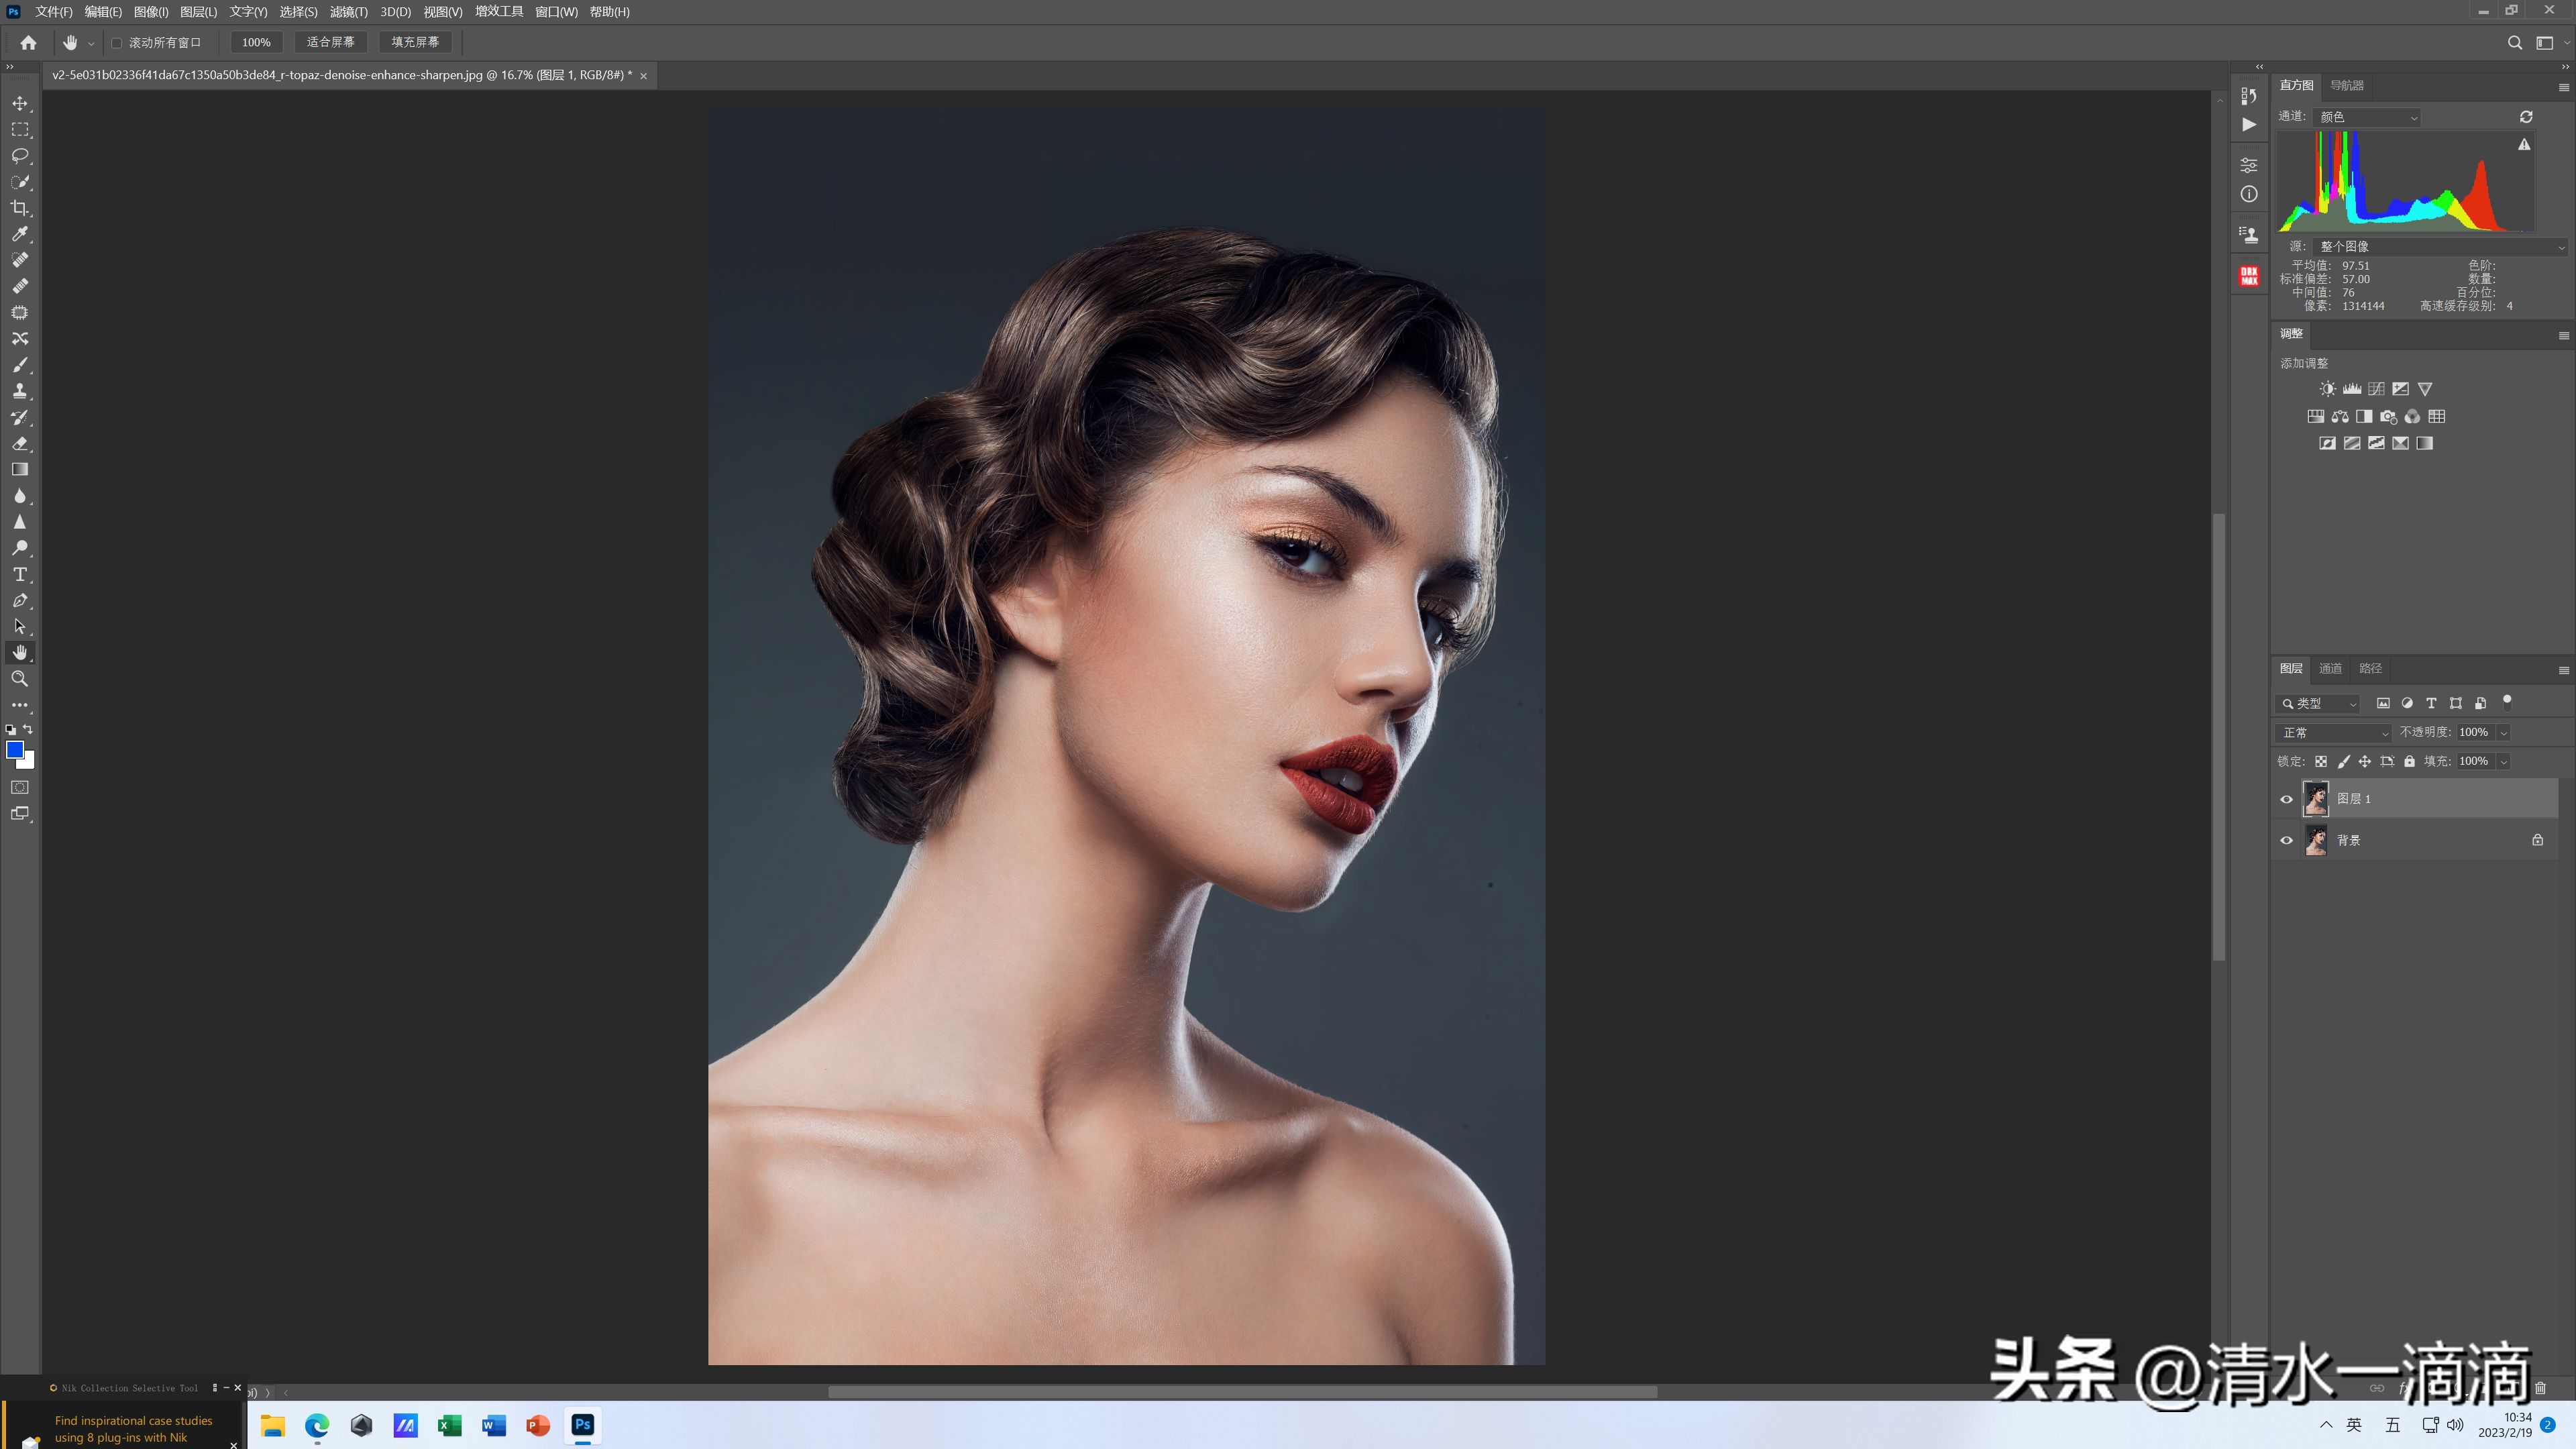Activate the Zoom tool in toolbar

[x=20, y=679]
